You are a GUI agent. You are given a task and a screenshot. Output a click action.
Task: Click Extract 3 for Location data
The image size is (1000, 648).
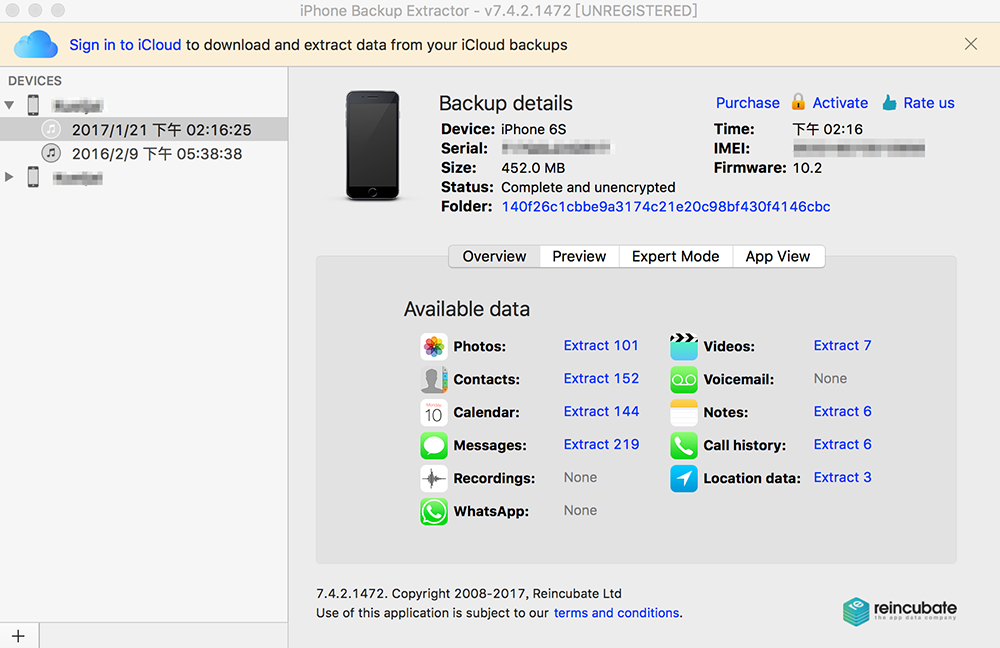coord(842,478)
